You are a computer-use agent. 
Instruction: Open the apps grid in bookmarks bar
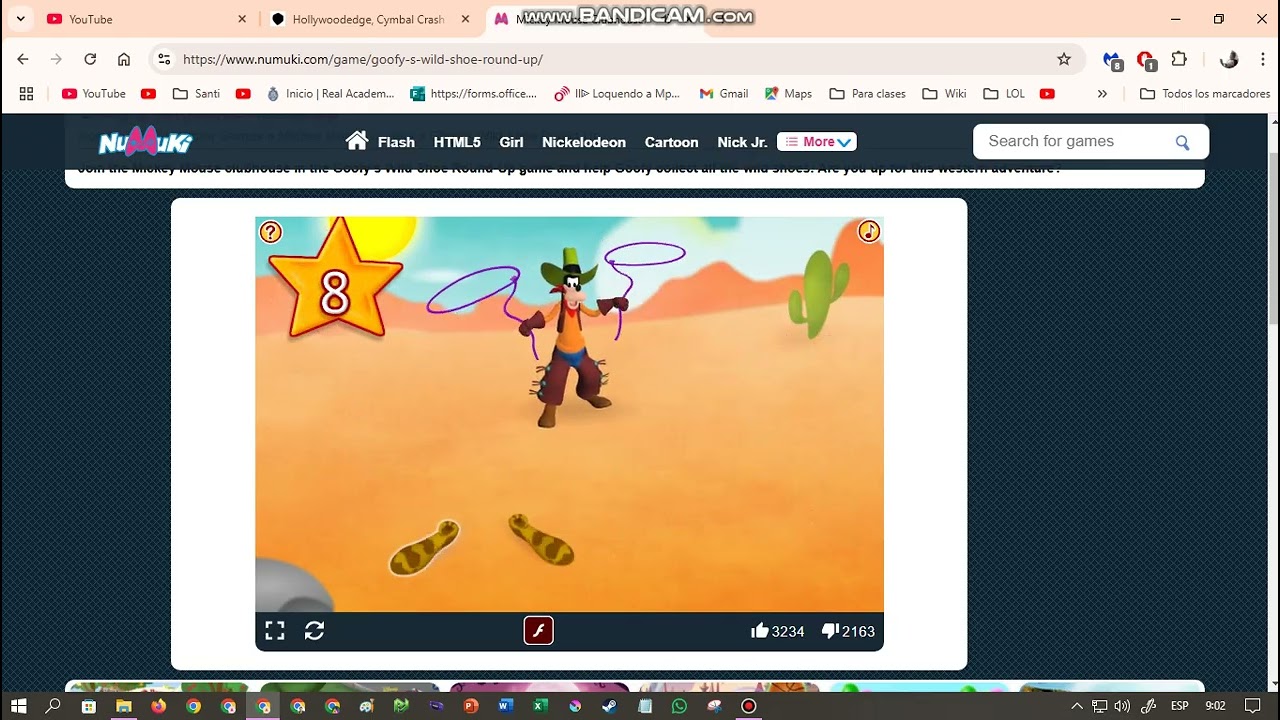click(x=26, y=93)
